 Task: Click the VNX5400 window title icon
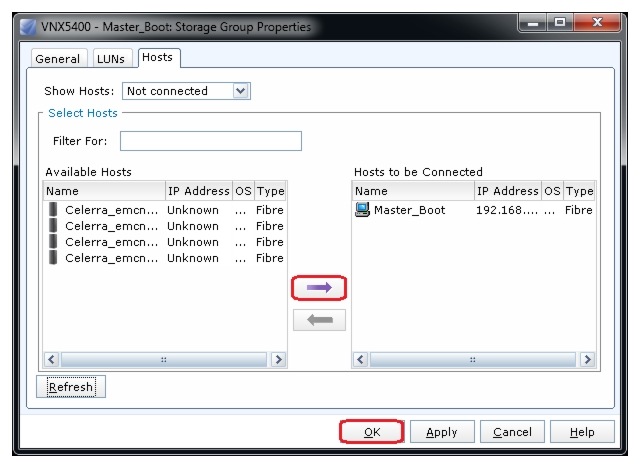click(28, 27)
